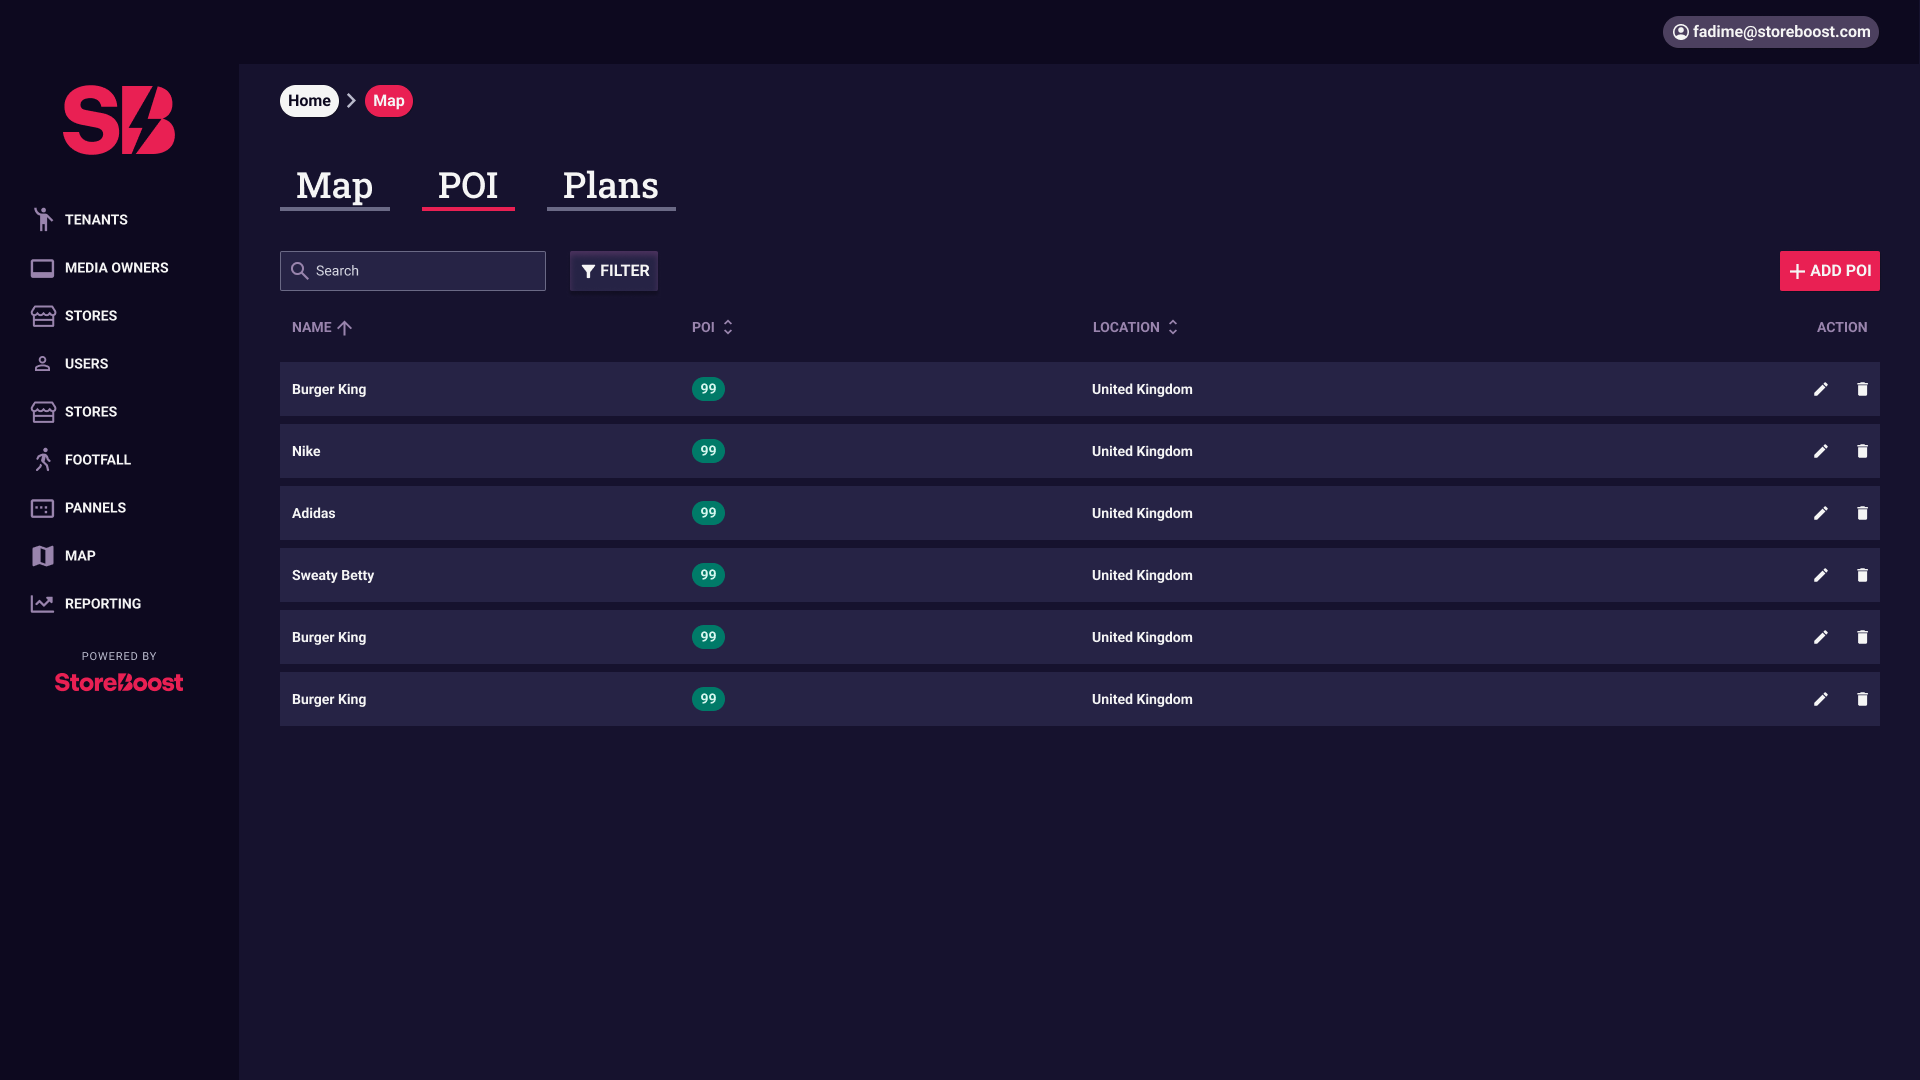The width and height of the screenshot is (1920, 1080).
Task: Focus the Search input field
Action: 413,271
